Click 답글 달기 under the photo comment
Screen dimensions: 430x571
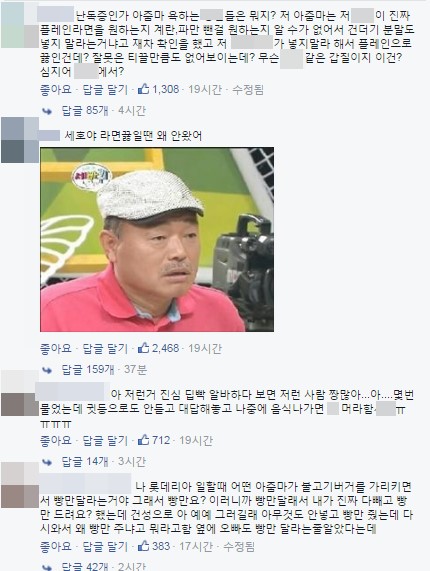click(x=105, y=348)
